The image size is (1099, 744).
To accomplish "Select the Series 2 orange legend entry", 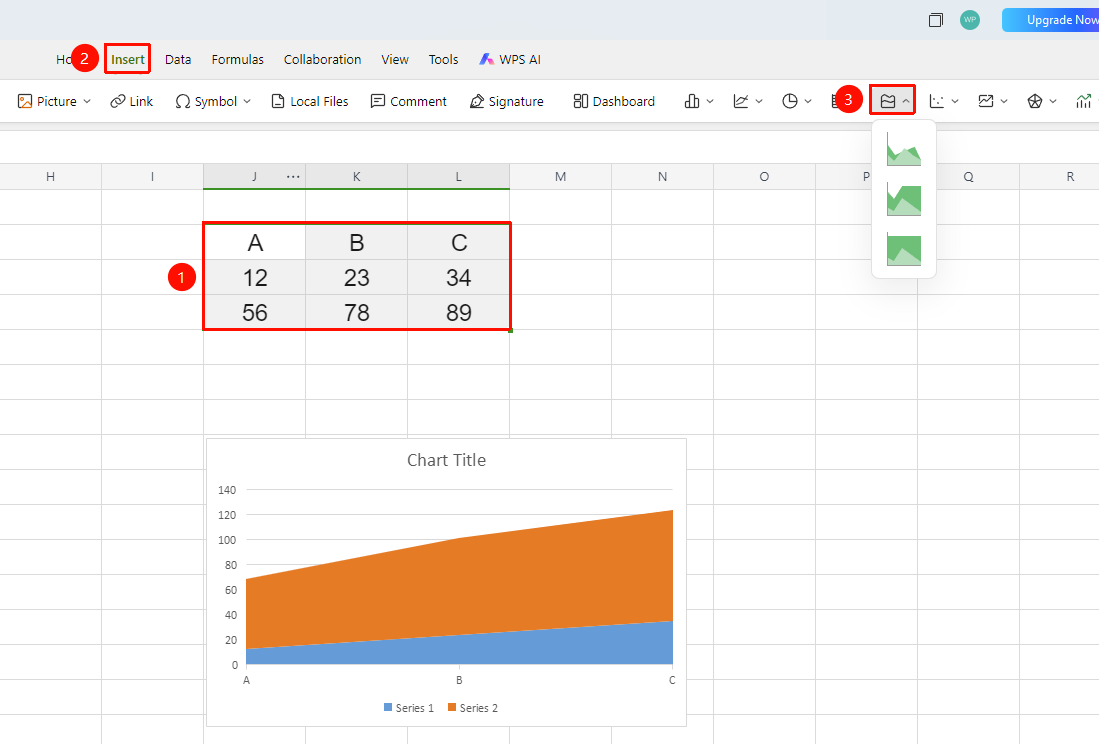I will click(473, 708).
